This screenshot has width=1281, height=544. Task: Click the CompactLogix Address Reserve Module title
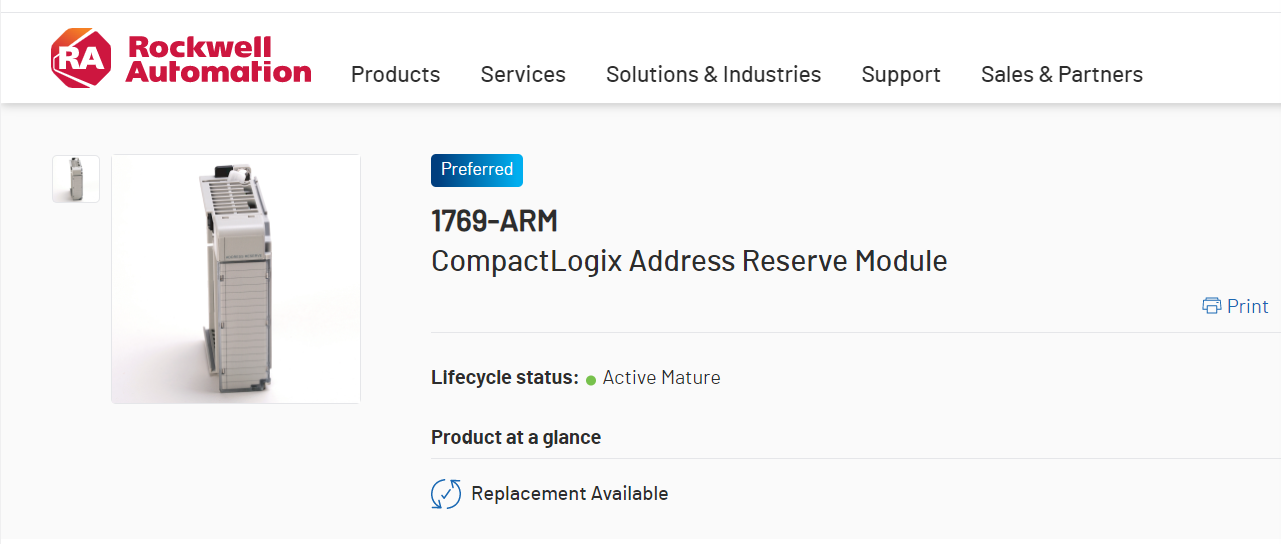pyautogui.click(x=689, y=261)
